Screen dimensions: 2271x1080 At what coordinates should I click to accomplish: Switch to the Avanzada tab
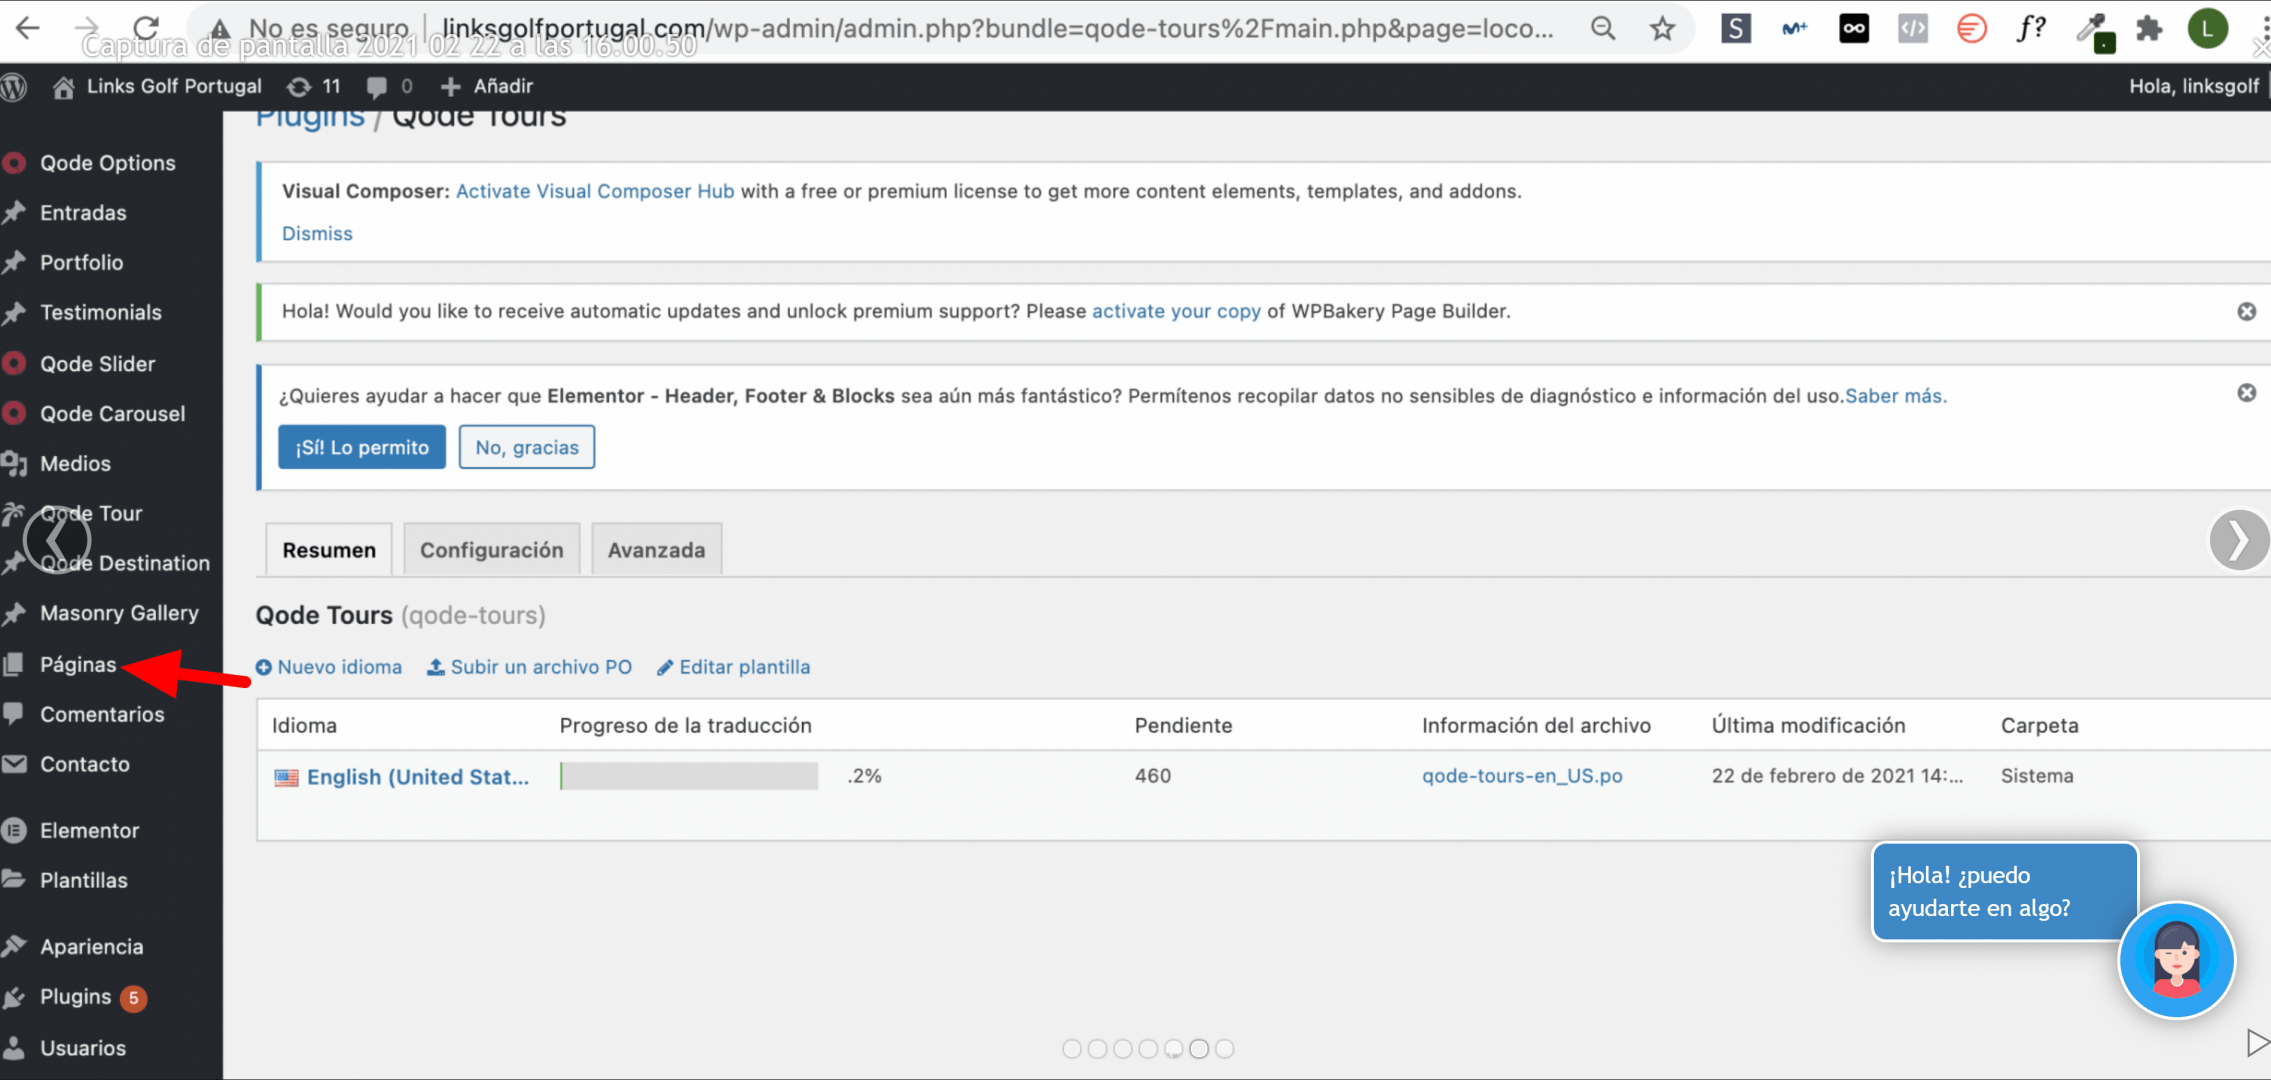pos(657,550)
